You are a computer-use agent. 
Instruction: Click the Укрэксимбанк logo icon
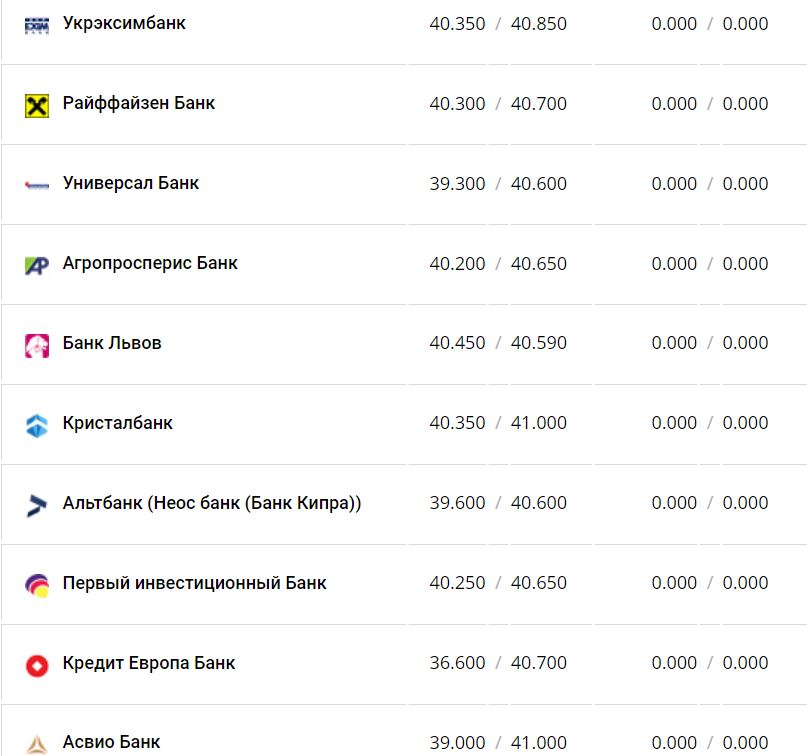36,24
